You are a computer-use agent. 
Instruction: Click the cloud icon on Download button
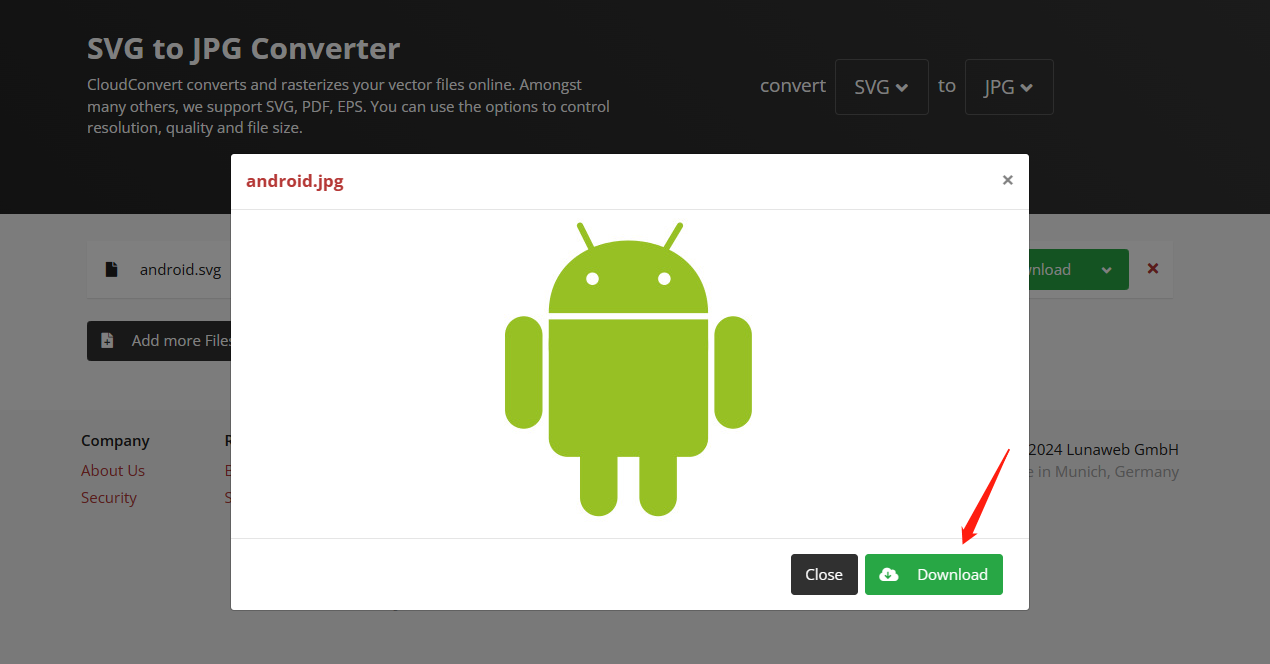pyautogui.click(x=888, y=574)
